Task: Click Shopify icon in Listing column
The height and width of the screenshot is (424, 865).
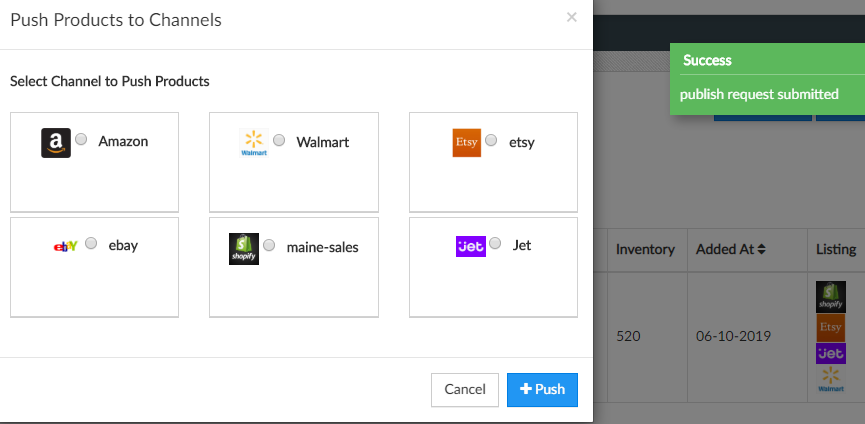Action: pyautogui.click(x=831, y=295)
